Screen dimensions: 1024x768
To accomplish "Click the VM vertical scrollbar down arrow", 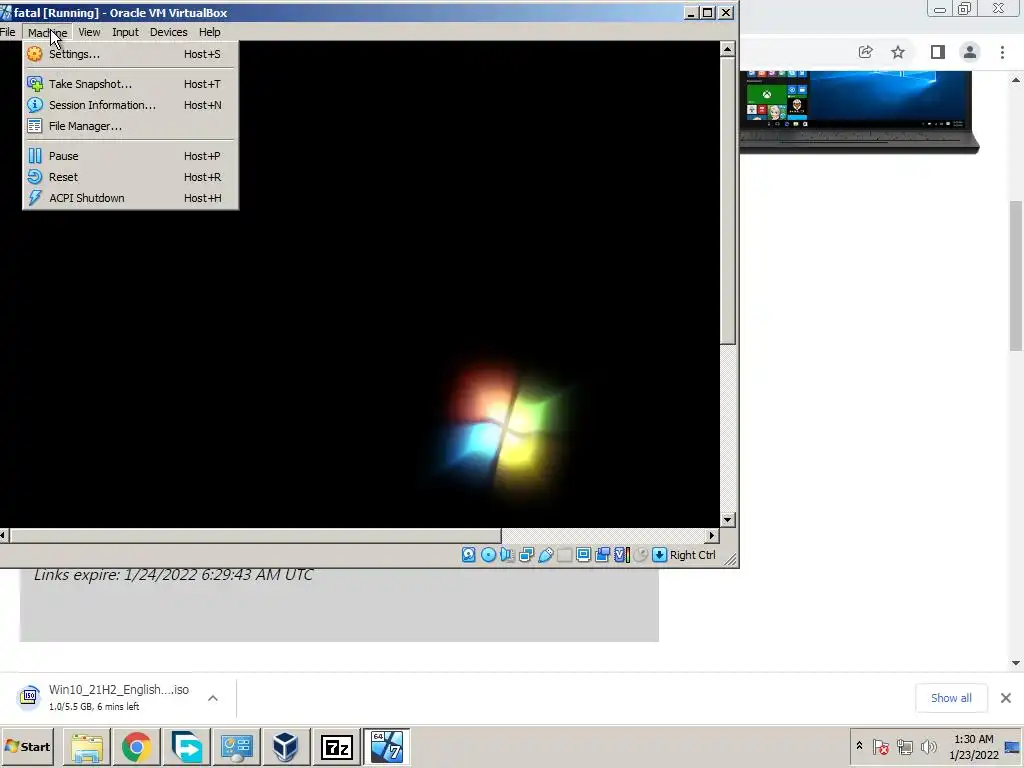I will (x=728, y=520).
